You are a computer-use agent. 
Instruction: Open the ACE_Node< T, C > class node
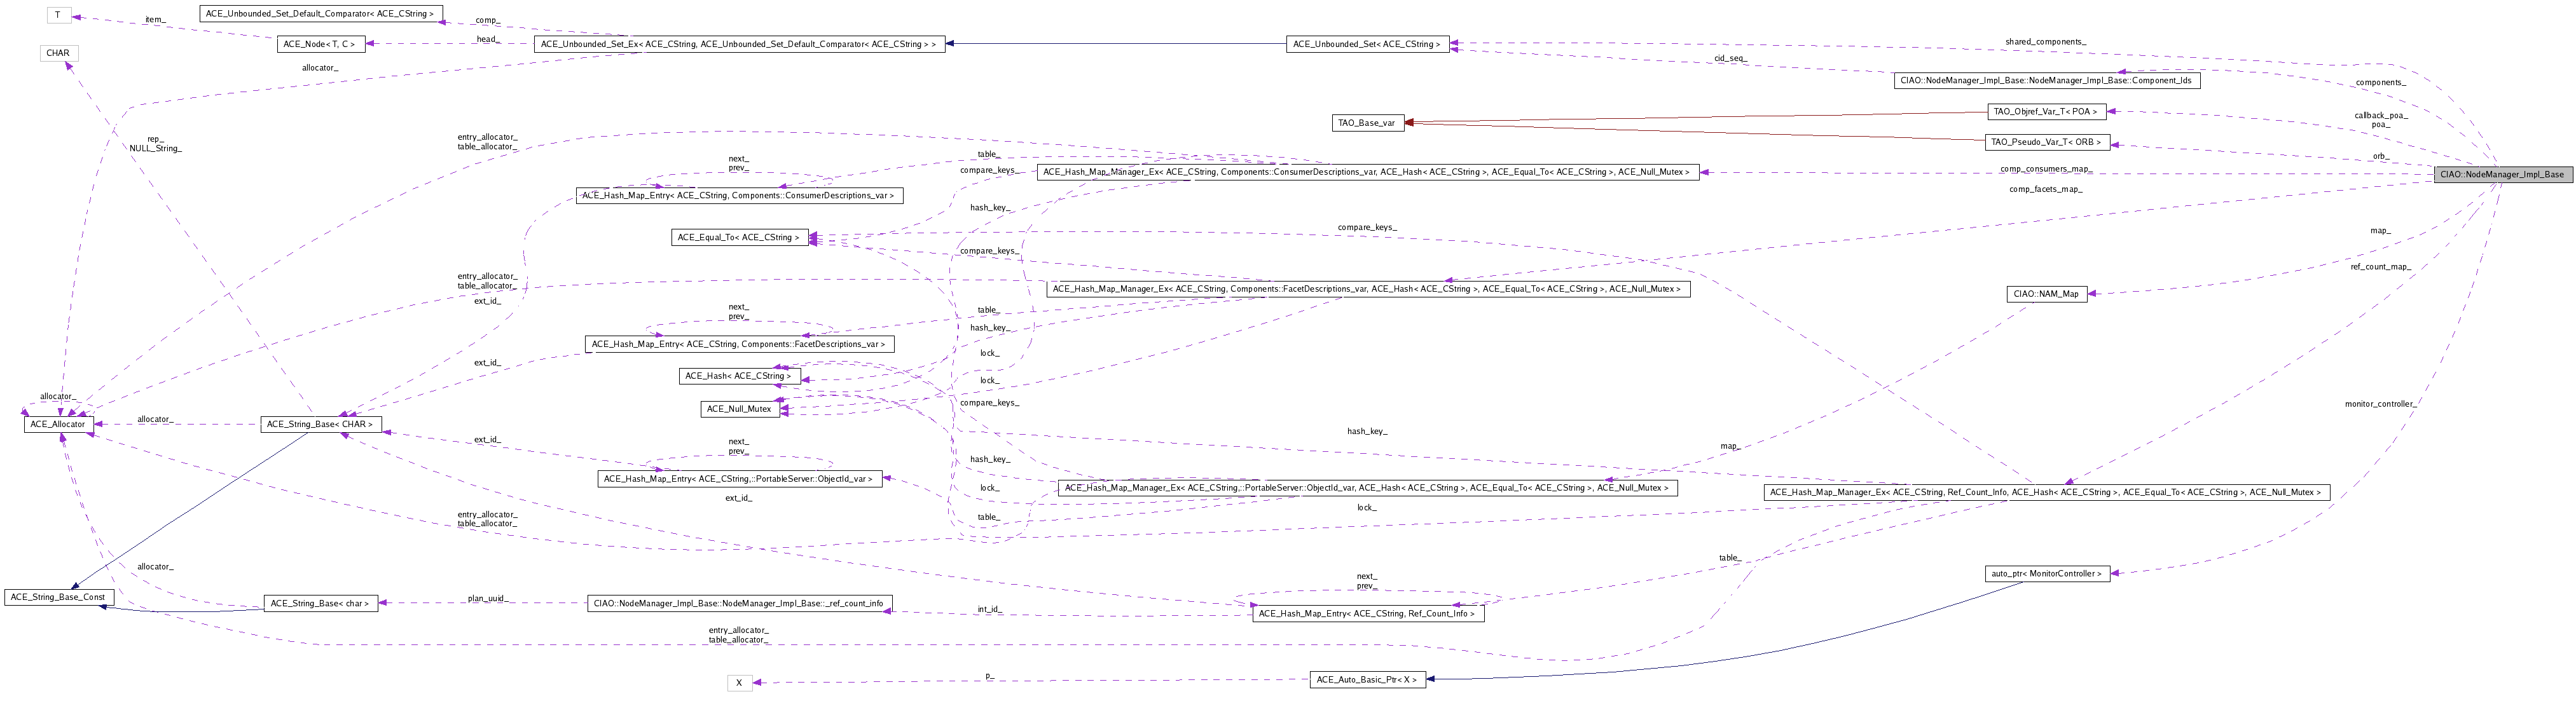pyautogui.click(x=320, y=44)
